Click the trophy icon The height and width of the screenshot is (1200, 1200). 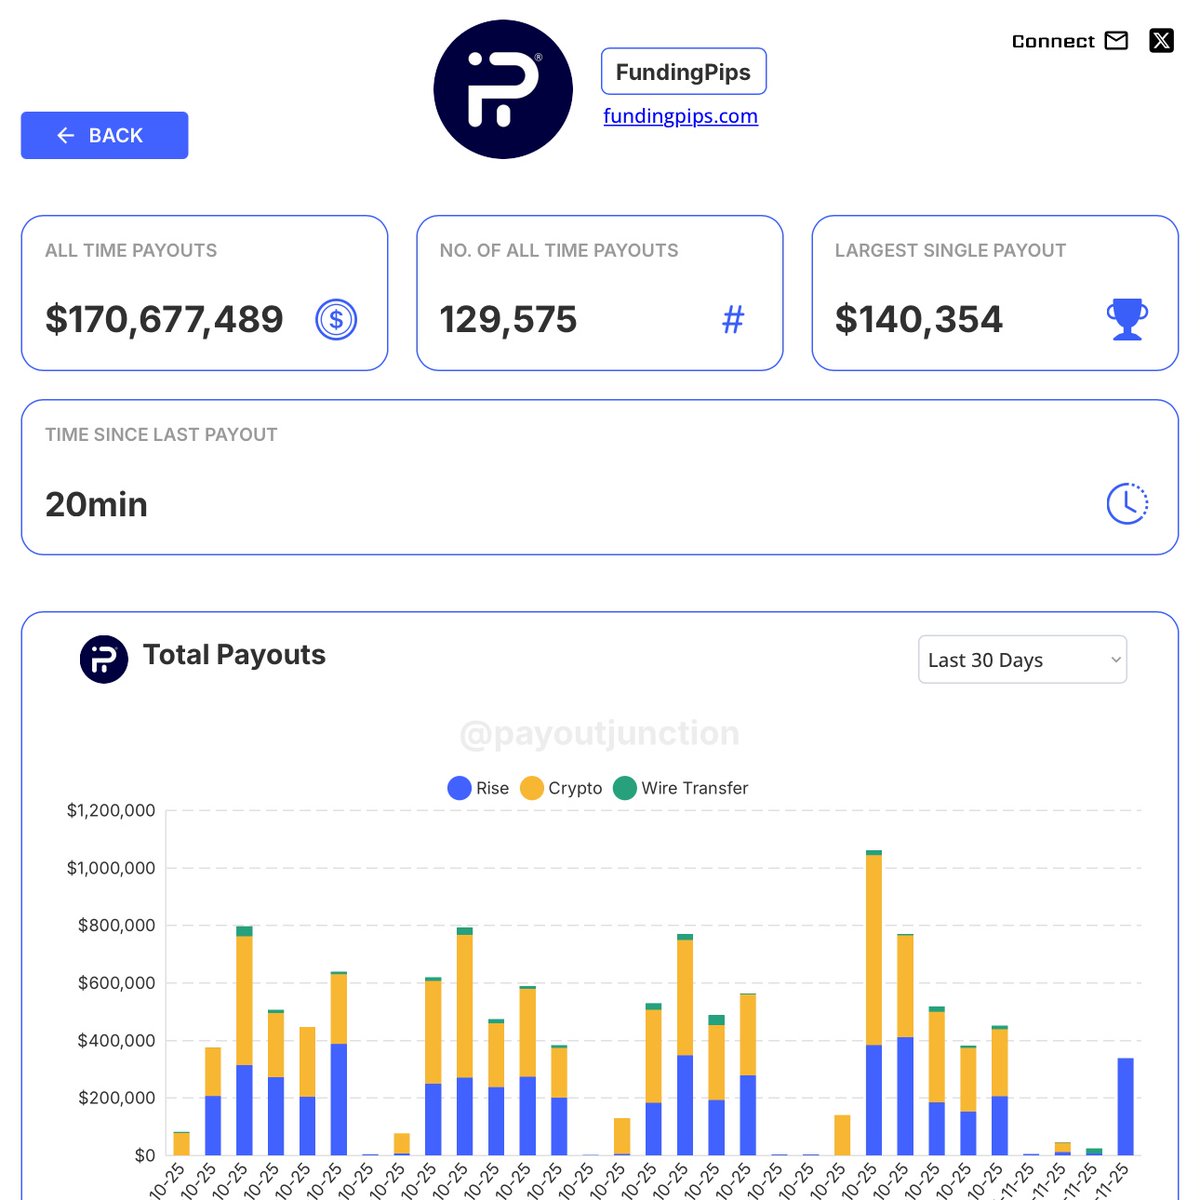click(1127, 319)
